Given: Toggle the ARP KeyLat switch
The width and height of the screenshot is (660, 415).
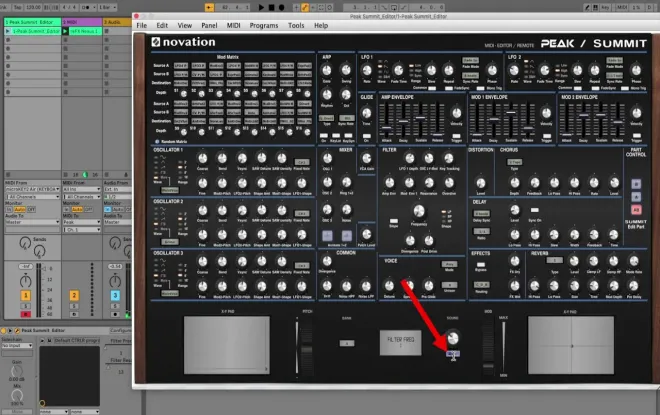Looking at the screenshot, I should (335, 136).
